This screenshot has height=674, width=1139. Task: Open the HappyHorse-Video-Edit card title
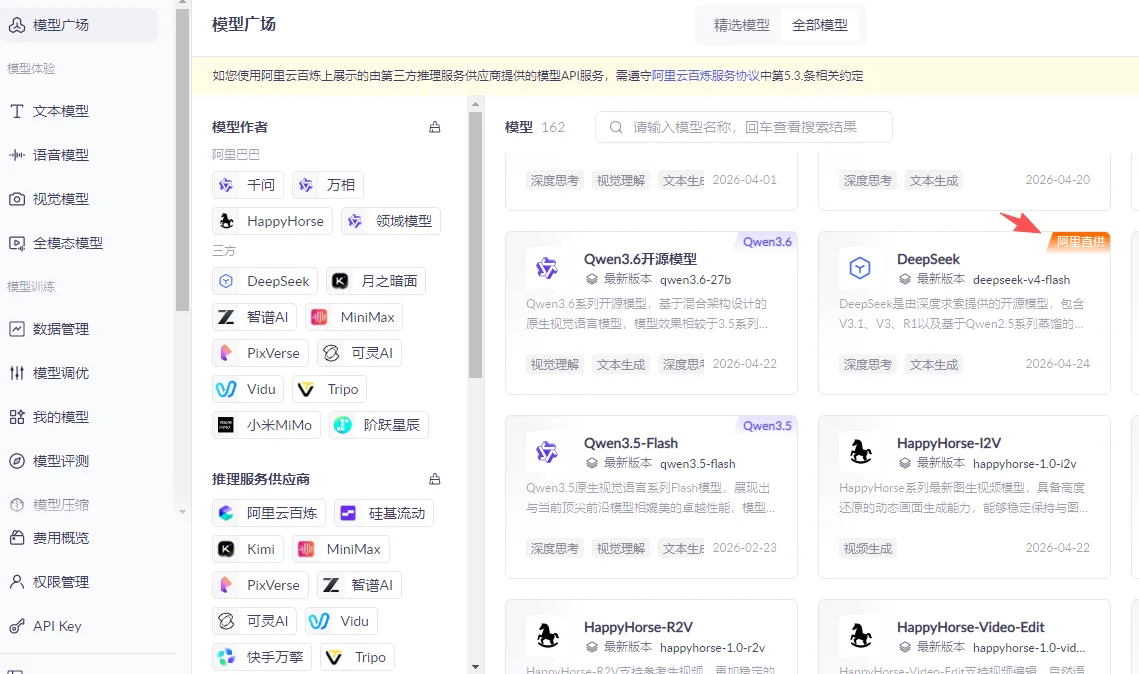pos(970,627)
